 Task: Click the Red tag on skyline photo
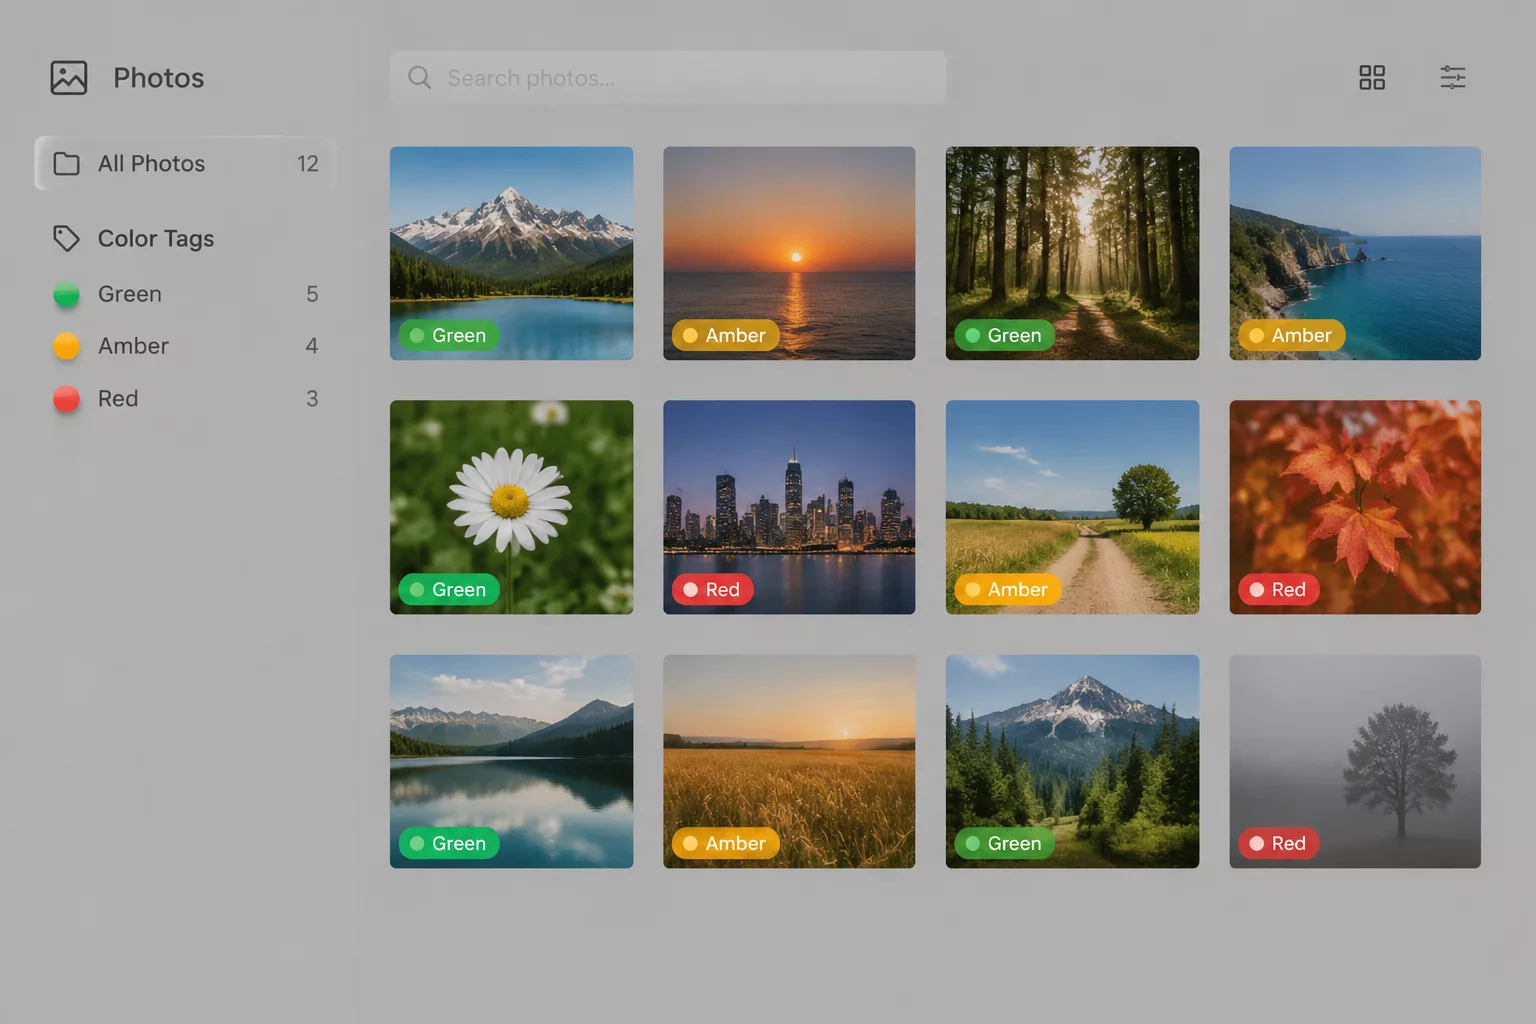click(x=713, y=590)
